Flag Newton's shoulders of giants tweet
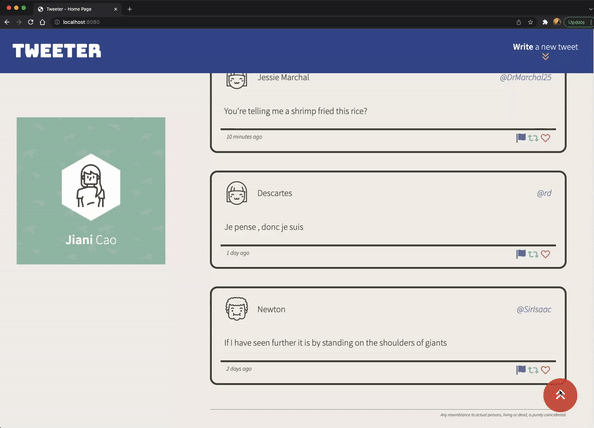This screenshot has width=594, height=428. click(521, 370)
